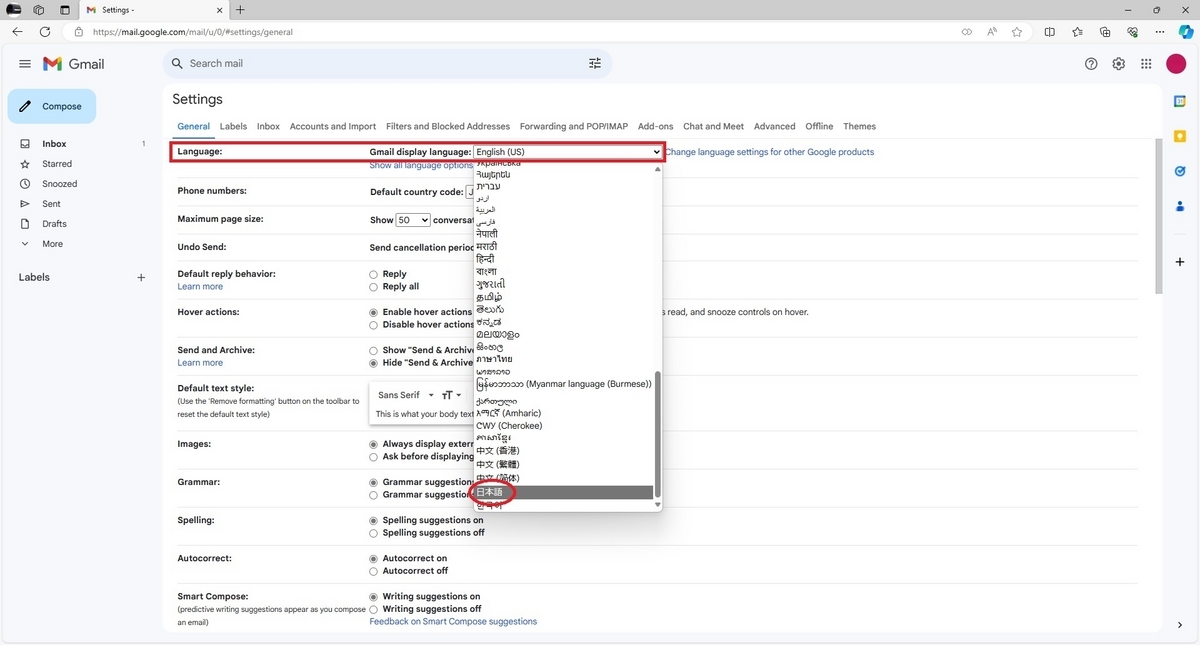Click the language list scroll-down arrow

pyautogui.click(x=658, y=506)
